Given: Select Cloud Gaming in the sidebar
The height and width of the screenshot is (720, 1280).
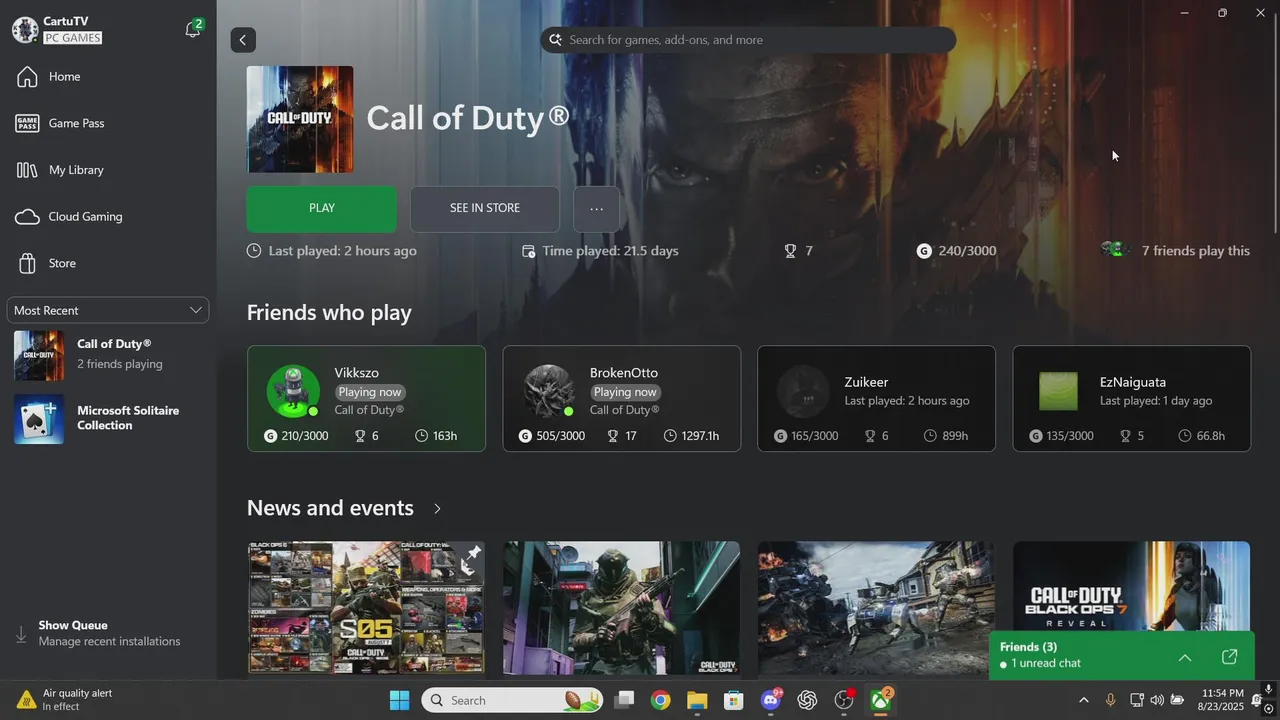Looking at the screenshot, I should [x=108, y=217].
